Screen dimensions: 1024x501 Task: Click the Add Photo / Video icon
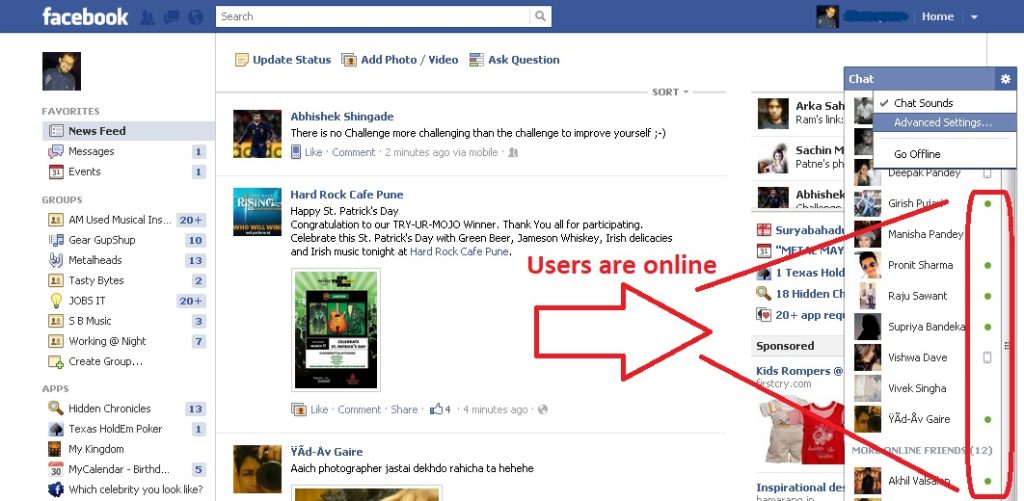[349, 60]
